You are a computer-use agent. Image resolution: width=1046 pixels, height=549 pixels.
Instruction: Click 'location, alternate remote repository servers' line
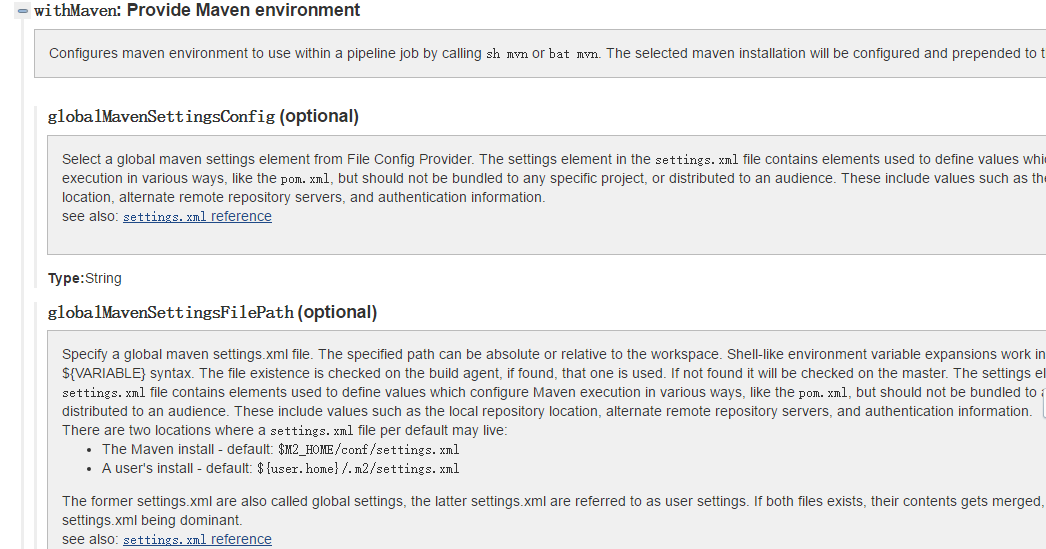point(304,197)
